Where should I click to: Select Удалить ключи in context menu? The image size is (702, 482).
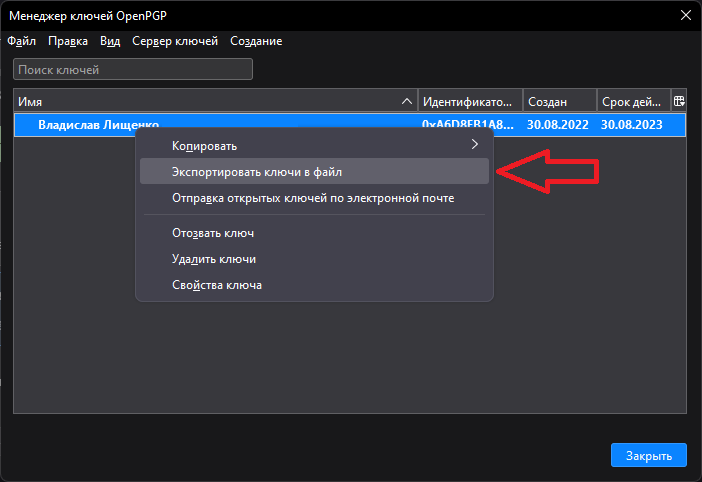pos(314,259)
